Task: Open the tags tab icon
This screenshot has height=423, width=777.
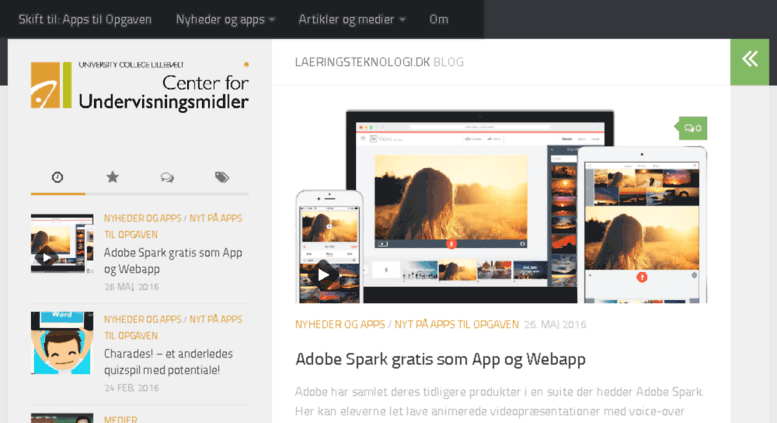Action: [222, 177]
